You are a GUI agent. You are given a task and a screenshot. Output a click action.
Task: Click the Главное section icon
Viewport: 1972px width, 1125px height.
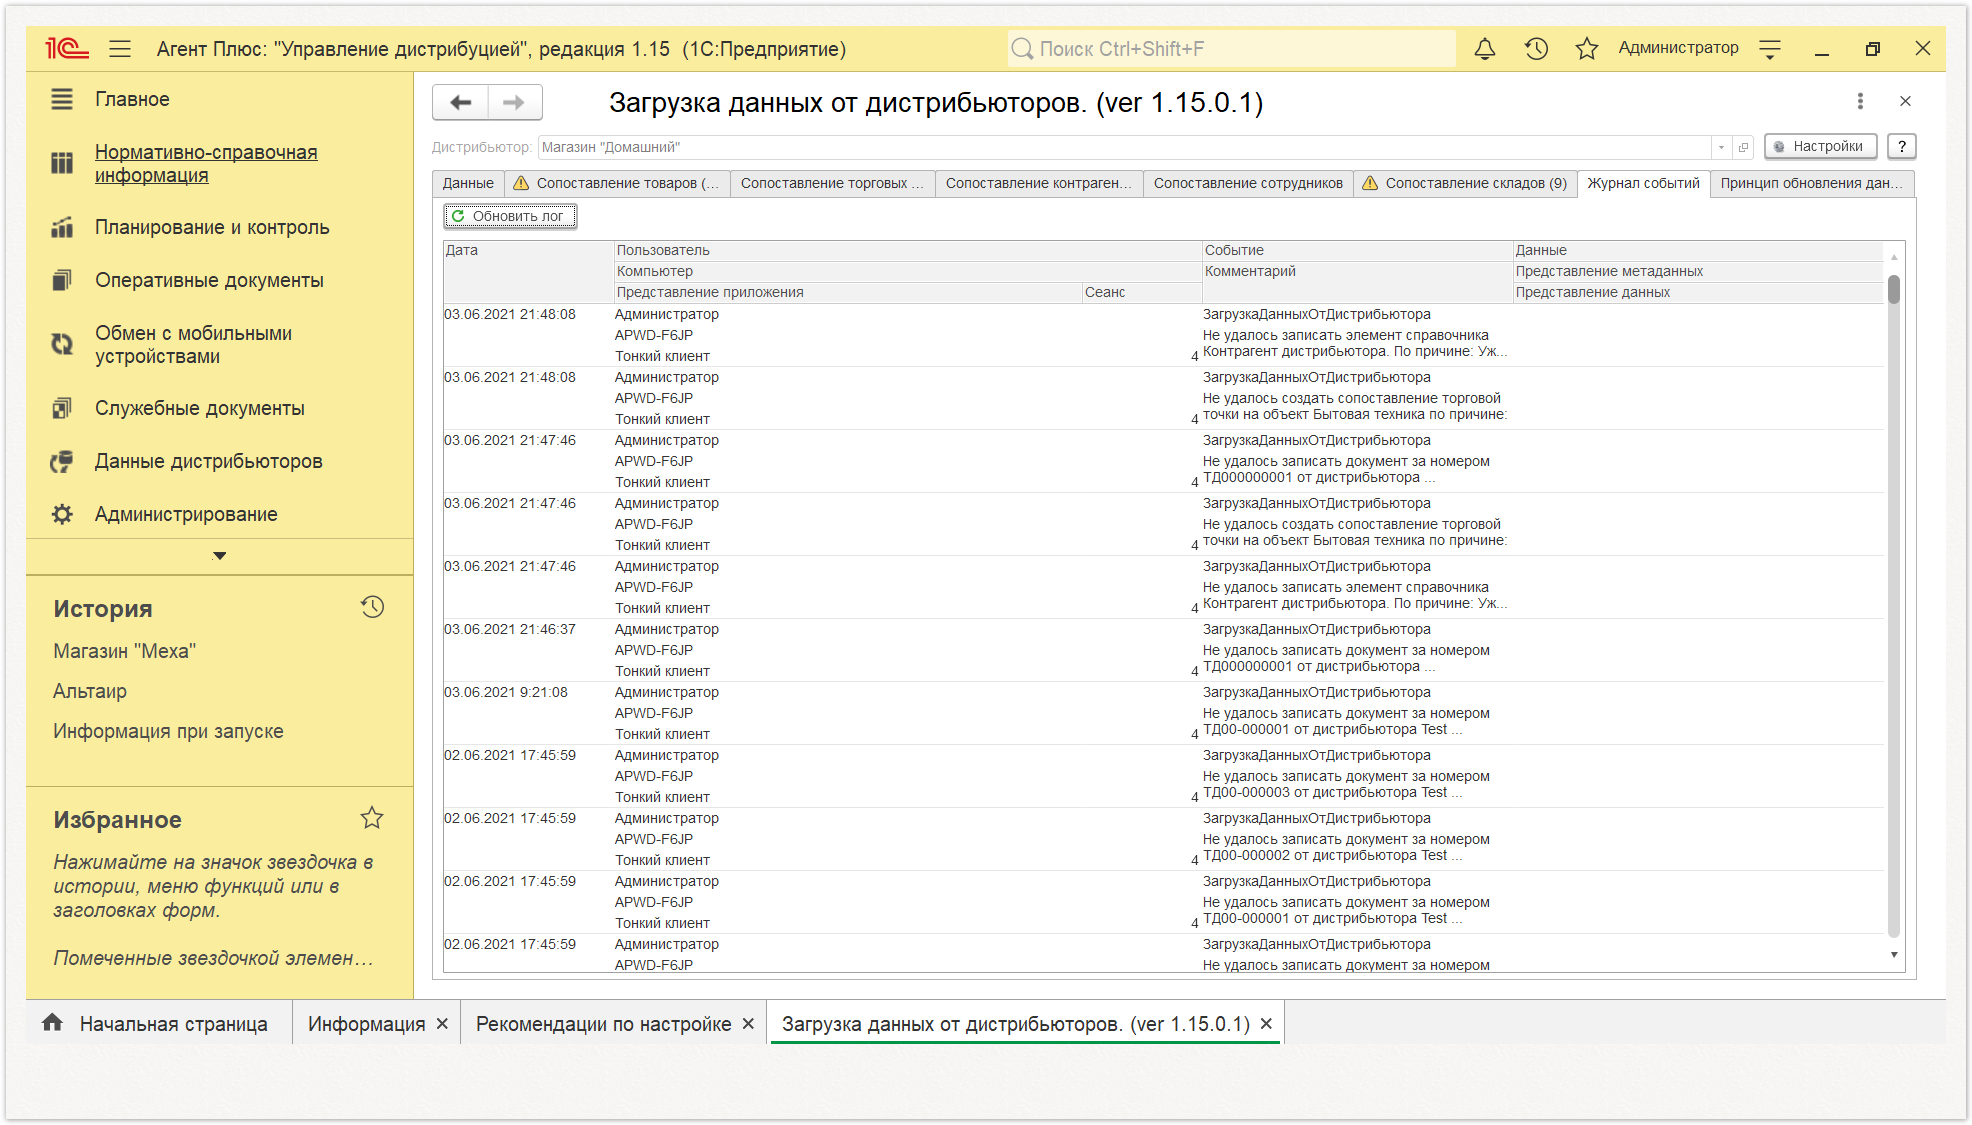click(62, 99)
